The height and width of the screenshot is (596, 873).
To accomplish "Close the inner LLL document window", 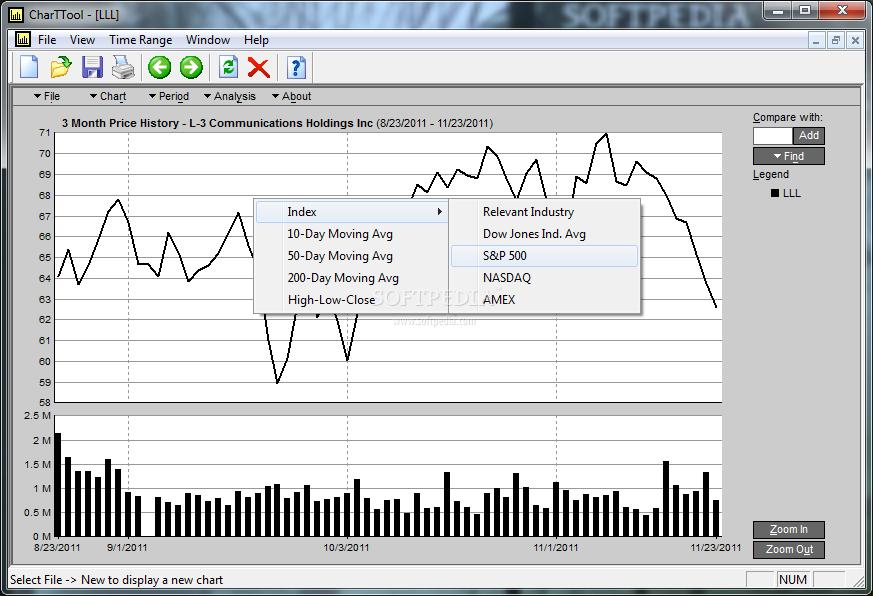I will (855, 40).
